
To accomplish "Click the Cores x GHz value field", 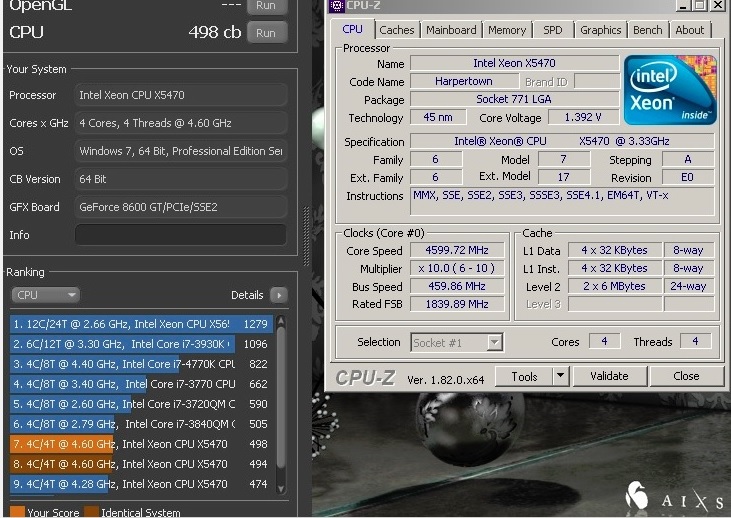I will click(x=180, y=123).
